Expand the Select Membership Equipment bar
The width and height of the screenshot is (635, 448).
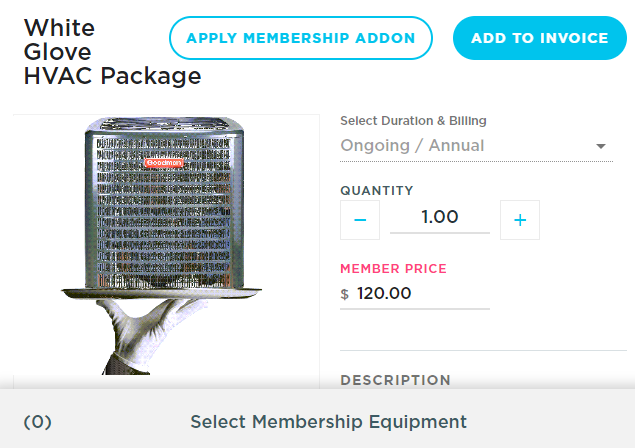click(x=328, y=422)
